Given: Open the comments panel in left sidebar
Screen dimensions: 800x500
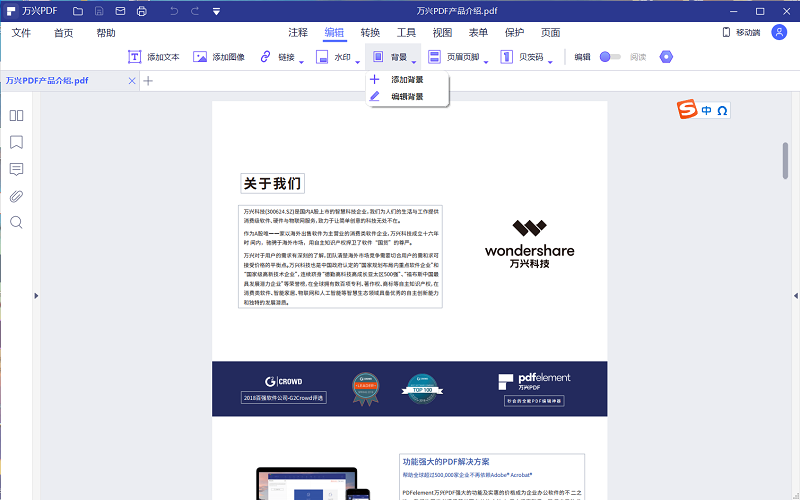Looking at the screenshot, I should (16, 169).
